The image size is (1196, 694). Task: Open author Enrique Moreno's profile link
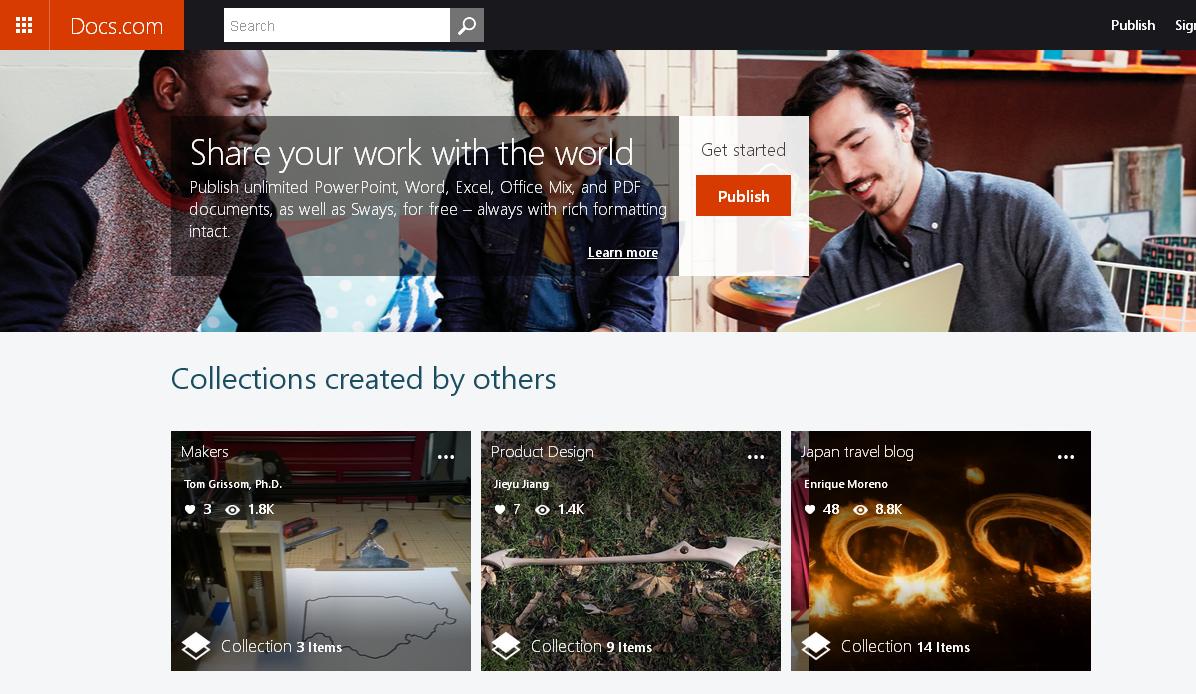pyautogui.click(x=845, y=484)
